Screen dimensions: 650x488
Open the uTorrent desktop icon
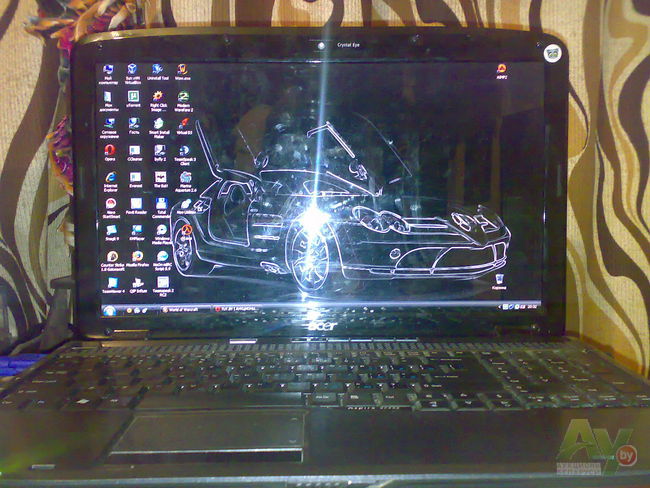click(x=133, y=97)
